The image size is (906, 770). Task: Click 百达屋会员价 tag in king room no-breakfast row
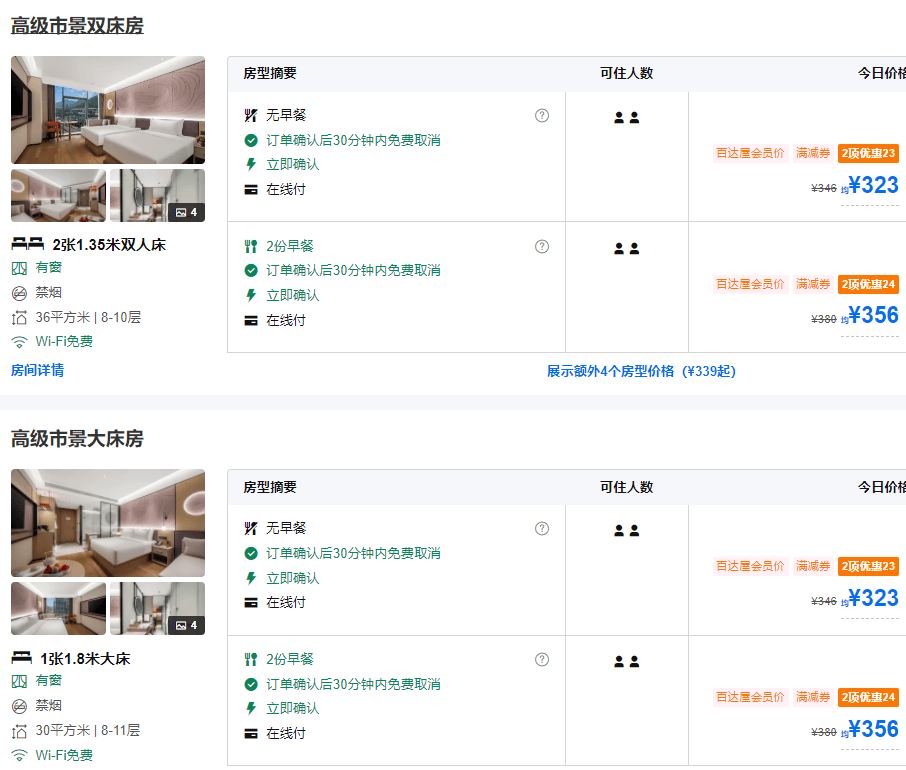click(750, 566)
